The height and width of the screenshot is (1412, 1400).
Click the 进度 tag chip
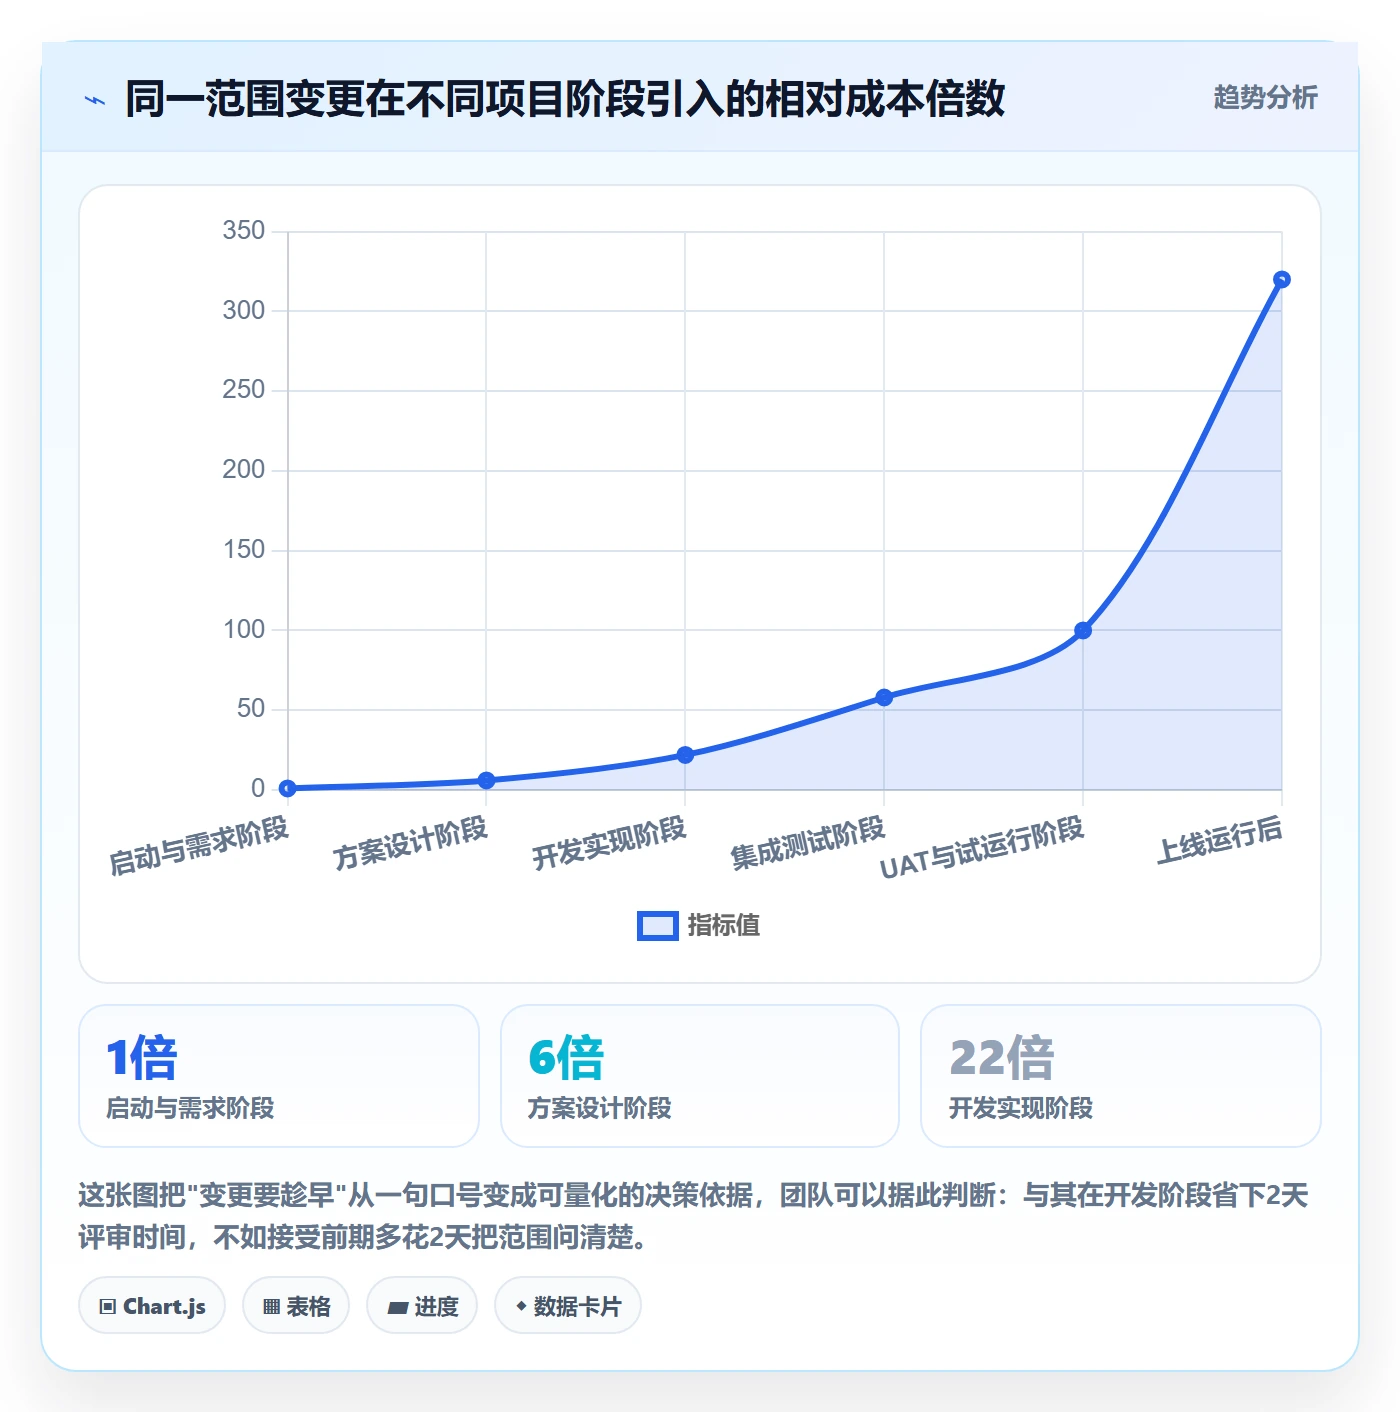click(422, 1306)
